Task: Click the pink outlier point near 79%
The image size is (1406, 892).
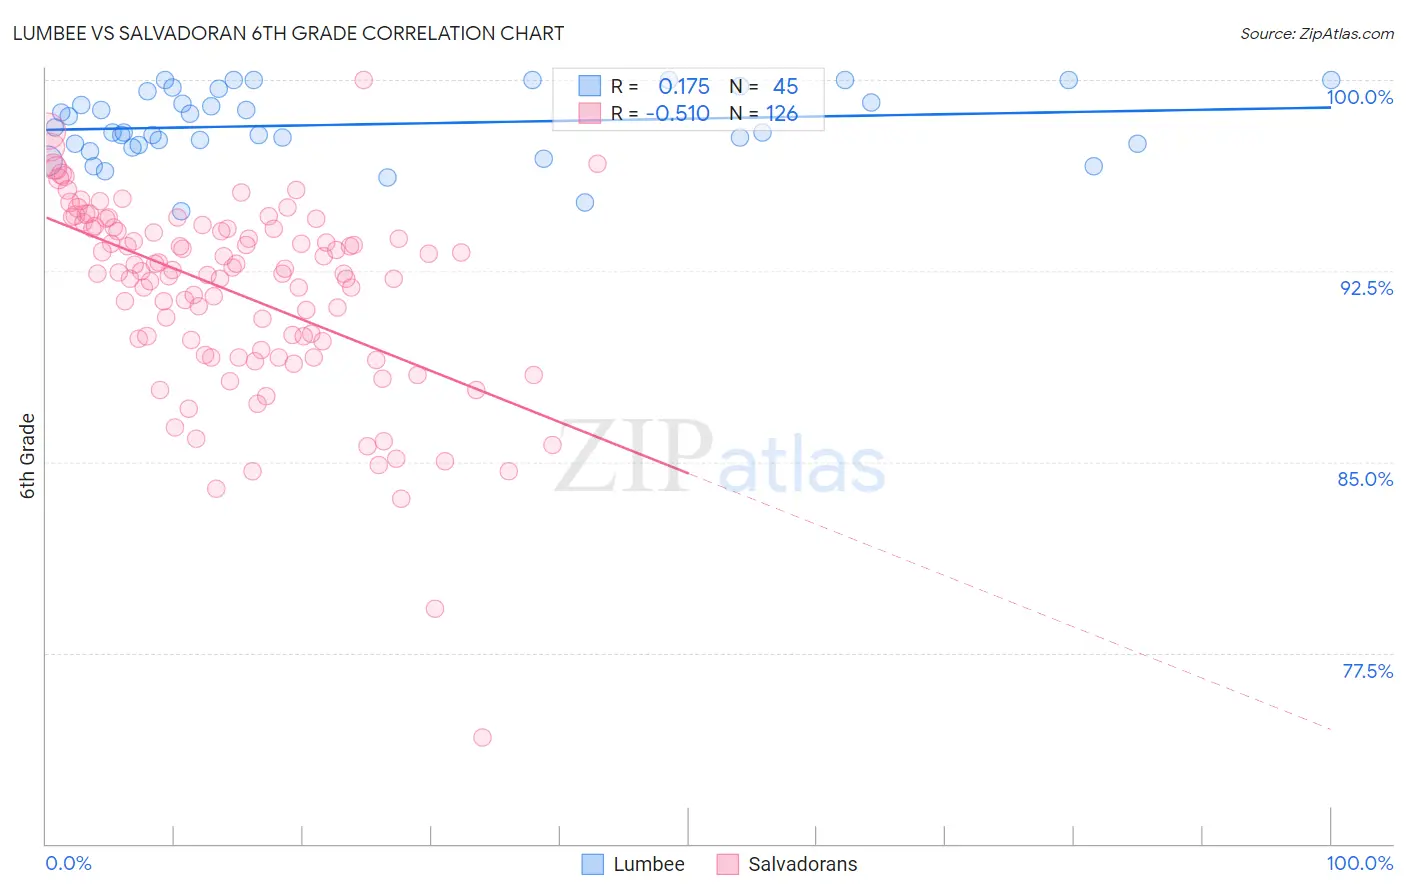Action: click(434, 608)
